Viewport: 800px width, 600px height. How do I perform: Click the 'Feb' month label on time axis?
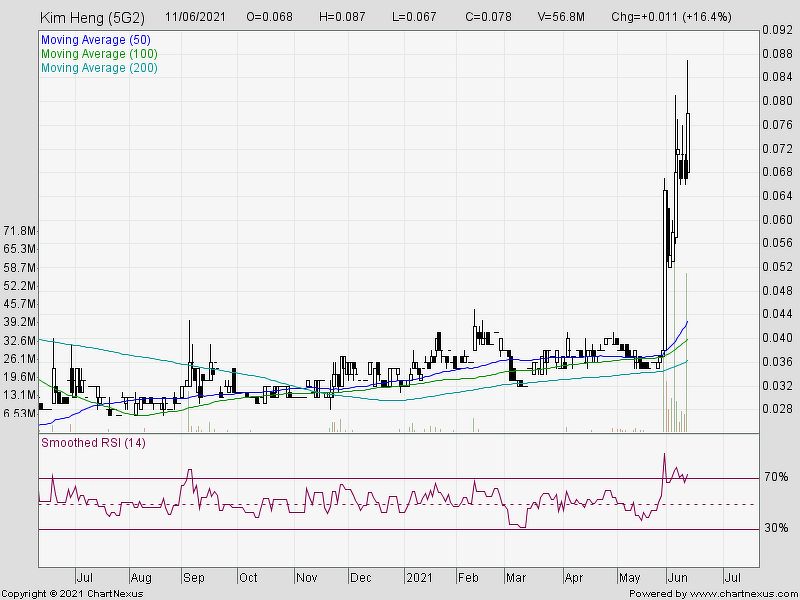click(468, 578)
